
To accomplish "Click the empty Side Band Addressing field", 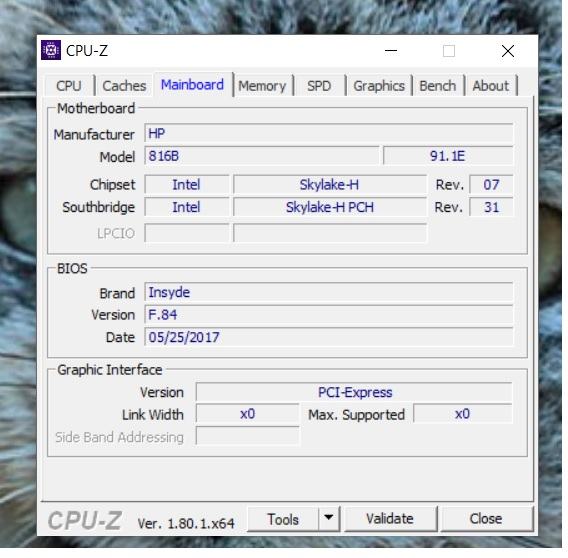I will tap(247, 436).
